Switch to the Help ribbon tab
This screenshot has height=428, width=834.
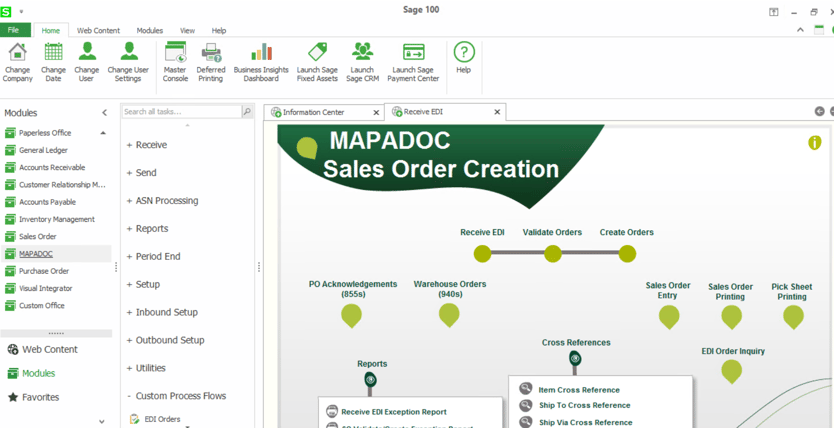pyautogui.click(x=219, y=30)
